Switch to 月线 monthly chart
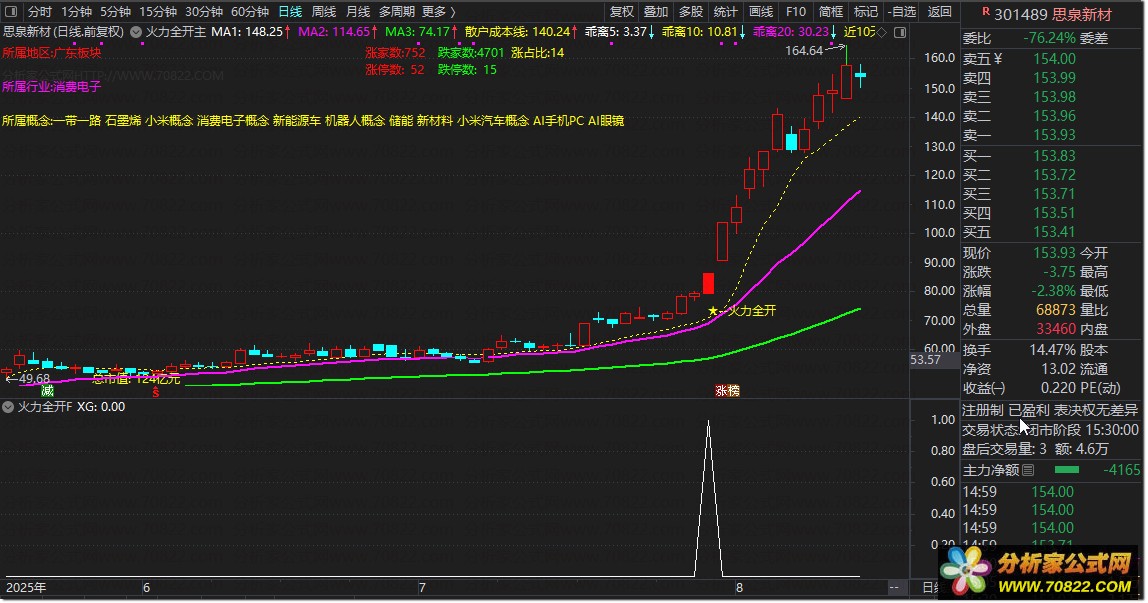The height and width of the screenshot is (603, 1148). click(357, 12)
